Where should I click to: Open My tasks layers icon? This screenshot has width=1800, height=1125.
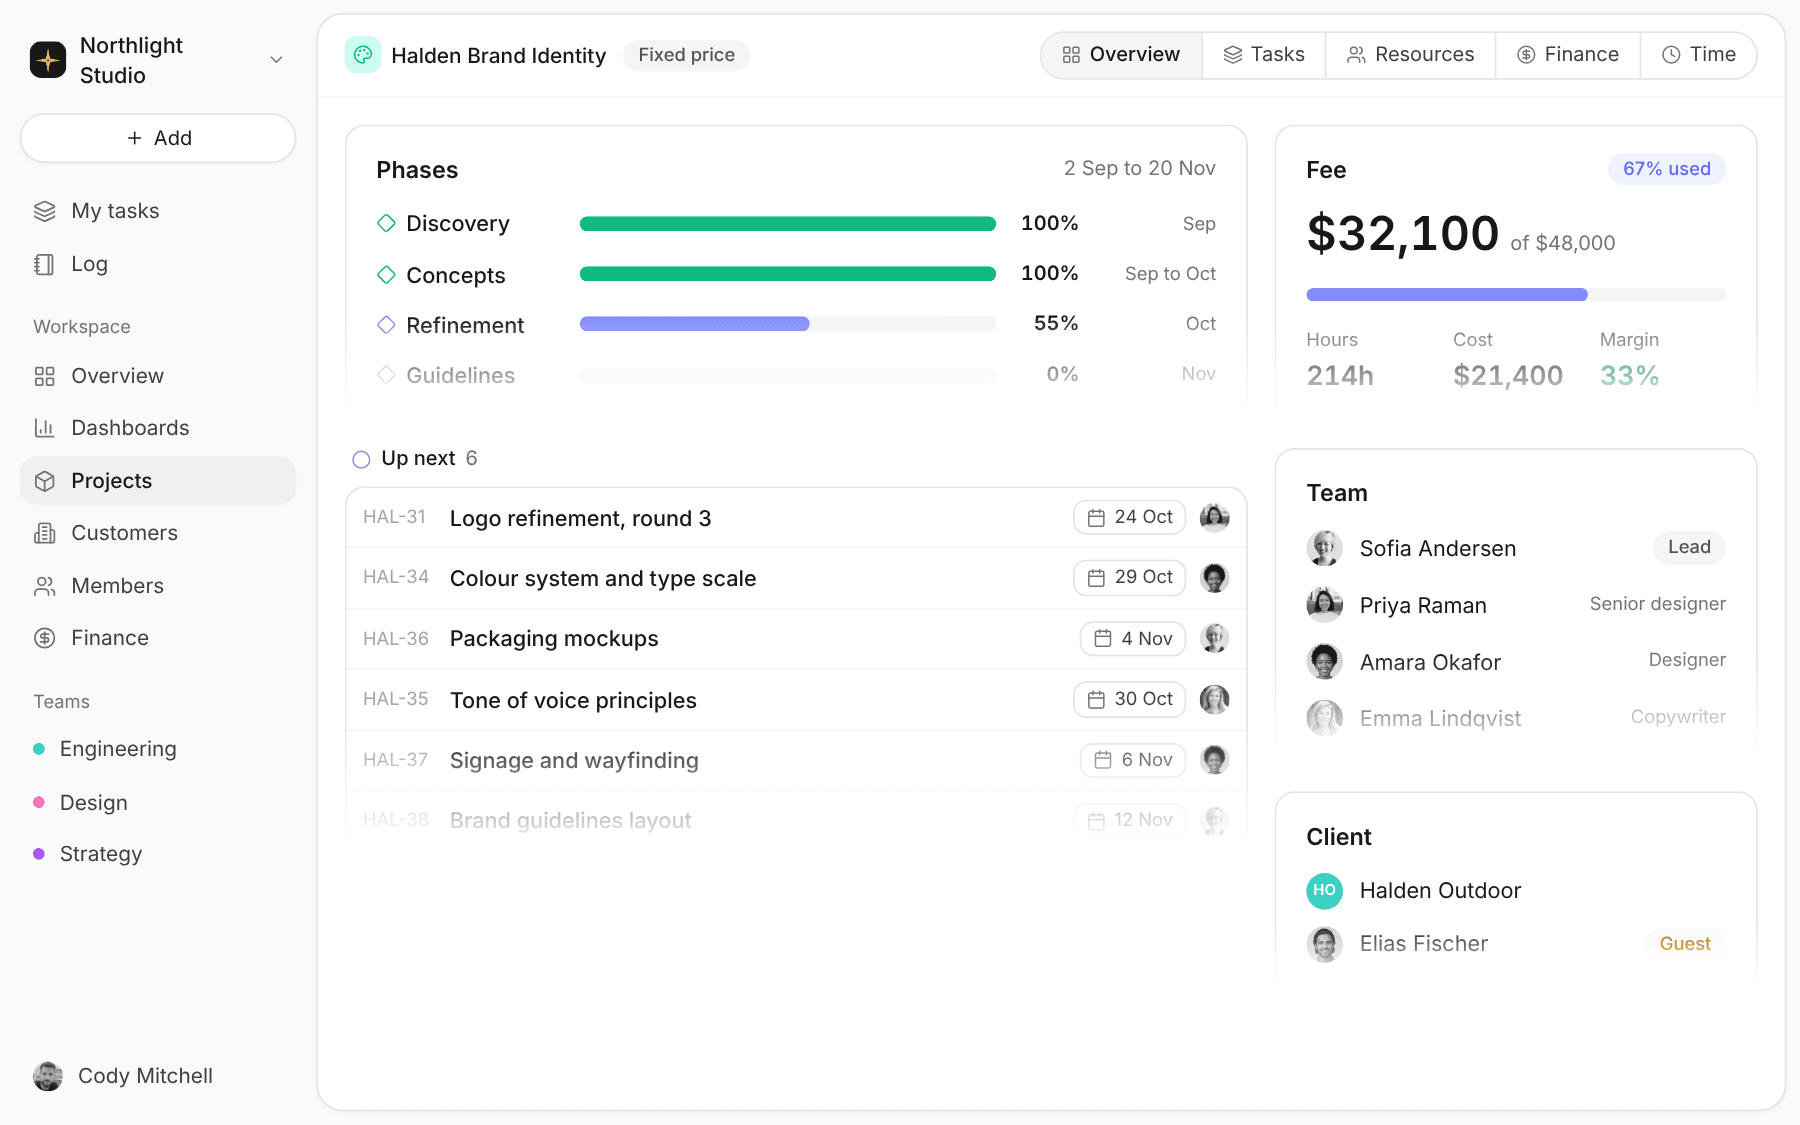click(x=44, y=211)
